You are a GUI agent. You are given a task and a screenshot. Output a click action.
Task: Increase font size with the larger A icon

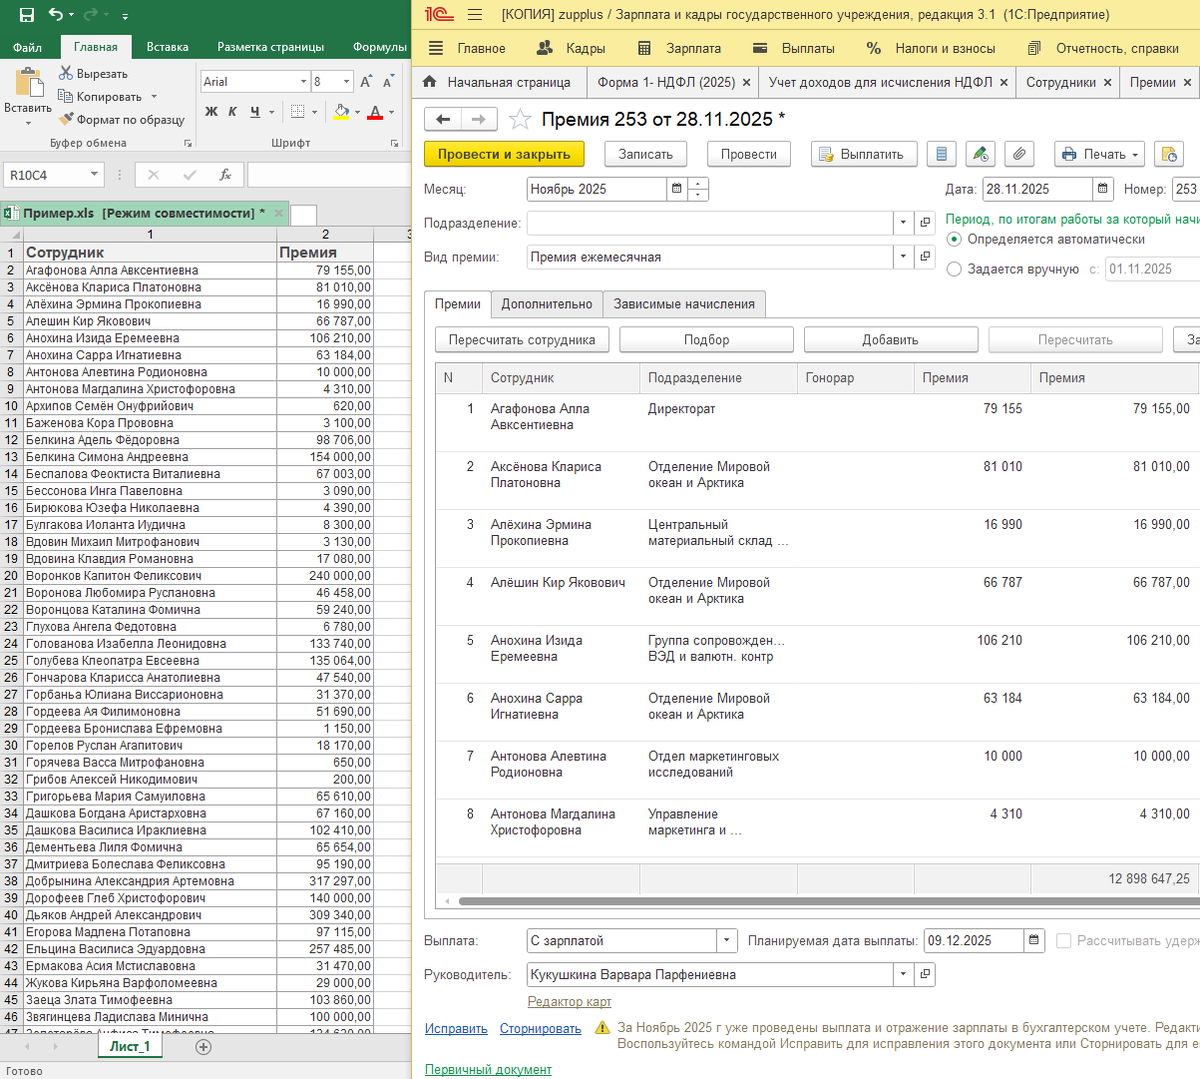pyautogui.click(x=366, y=81)
